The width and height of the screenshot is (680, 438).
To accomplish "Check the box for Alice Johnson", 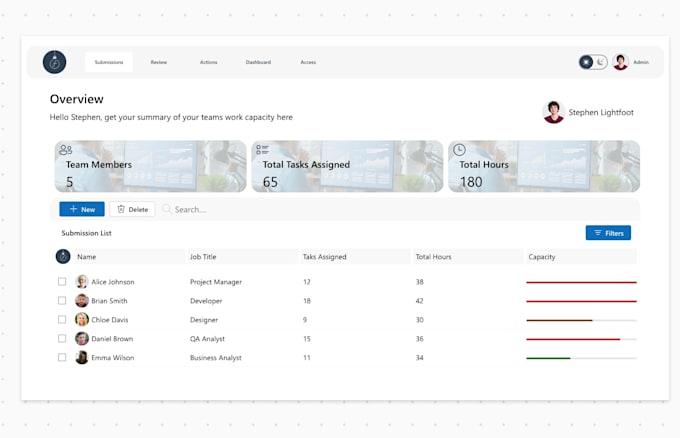I will pyautogui.click(x=62, y=281).
